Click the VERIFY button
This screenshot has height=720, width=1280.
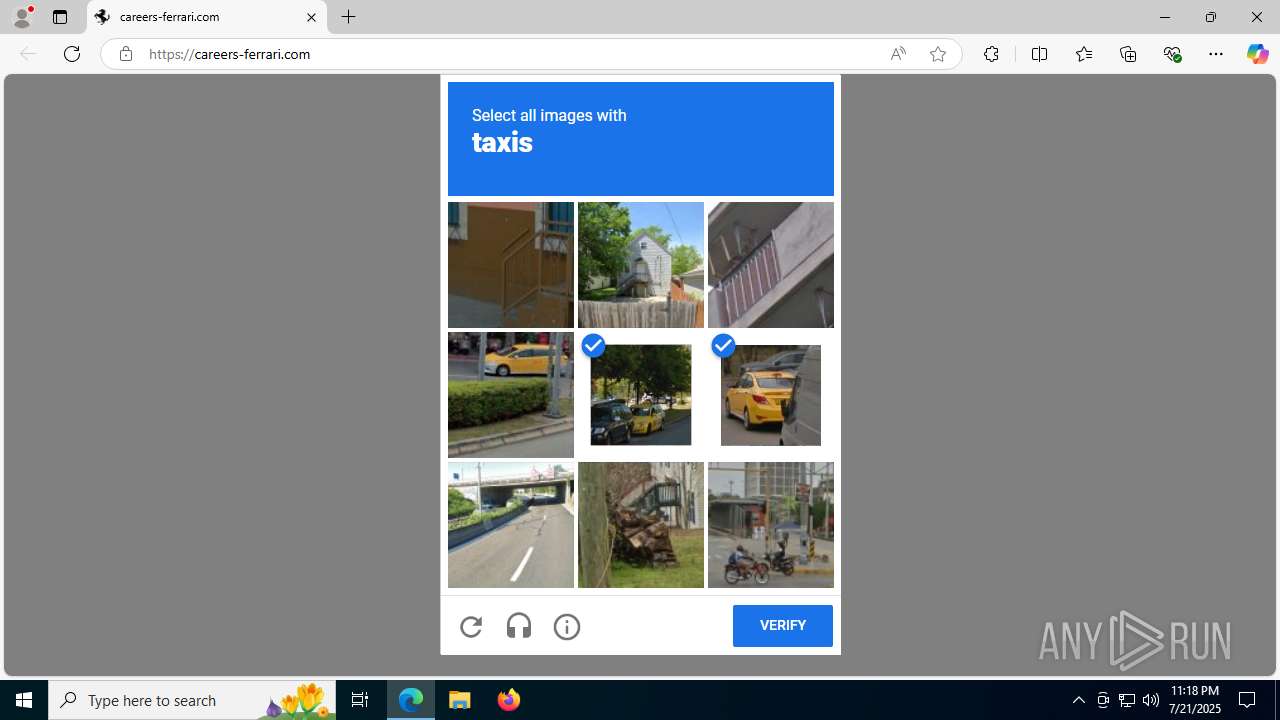pos(782,626)
